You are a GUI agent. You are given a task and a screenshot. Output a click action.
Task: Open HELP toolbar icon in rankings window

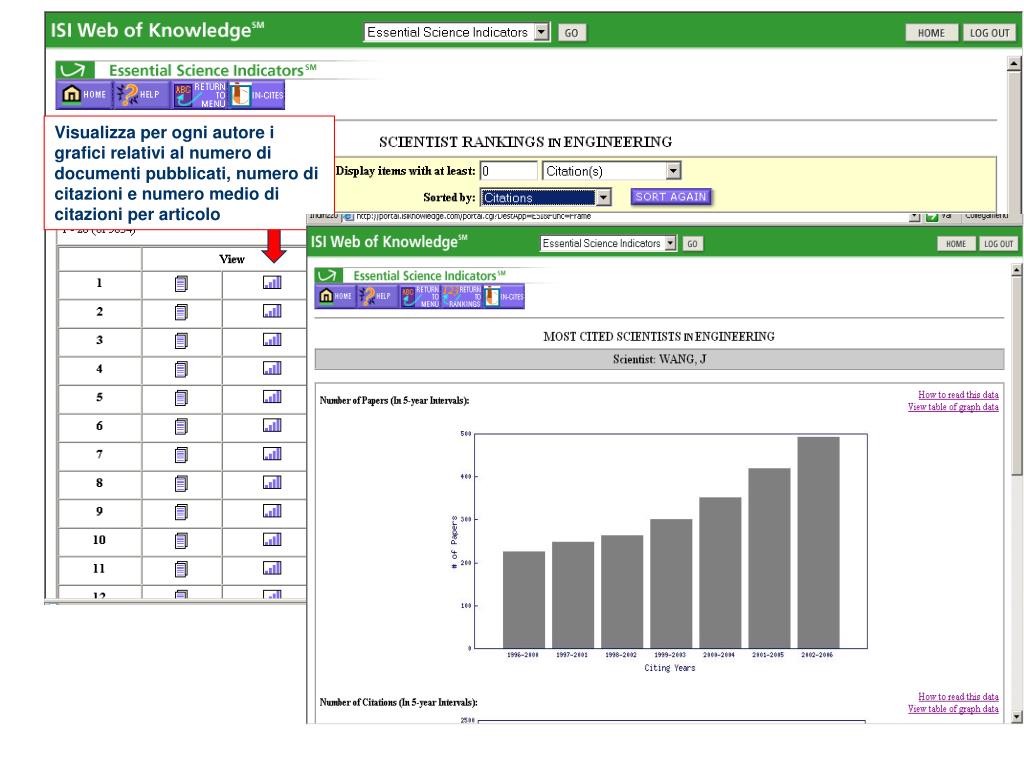tap(142, 95)
